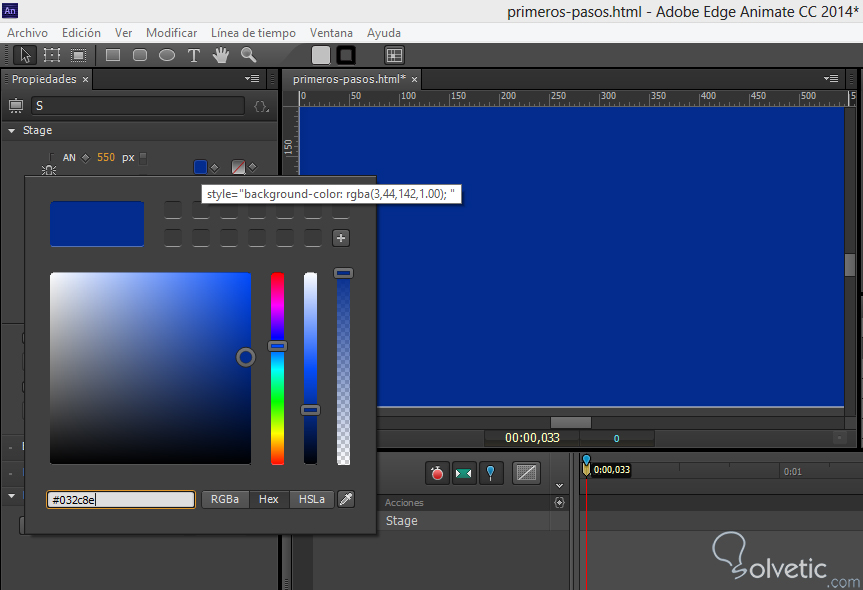This screenshot has height=590, width=863.
Task: Select the Transform tool
Action: (52, 55)
